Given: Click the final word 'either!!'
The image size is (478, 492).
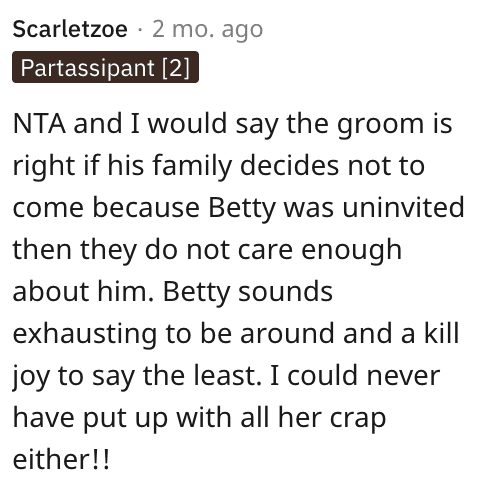Looking at the screenshot, I should point(61,459).
